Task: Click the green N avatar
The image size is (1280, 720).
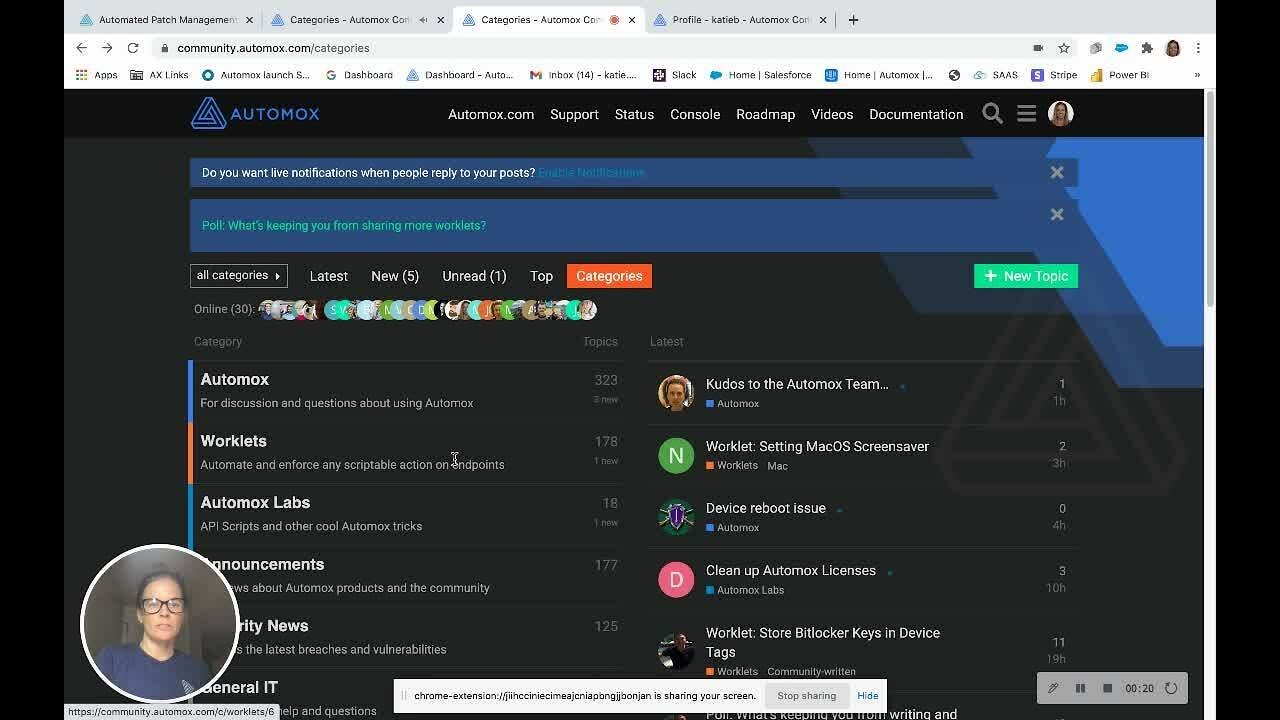Action: [676, 455]
